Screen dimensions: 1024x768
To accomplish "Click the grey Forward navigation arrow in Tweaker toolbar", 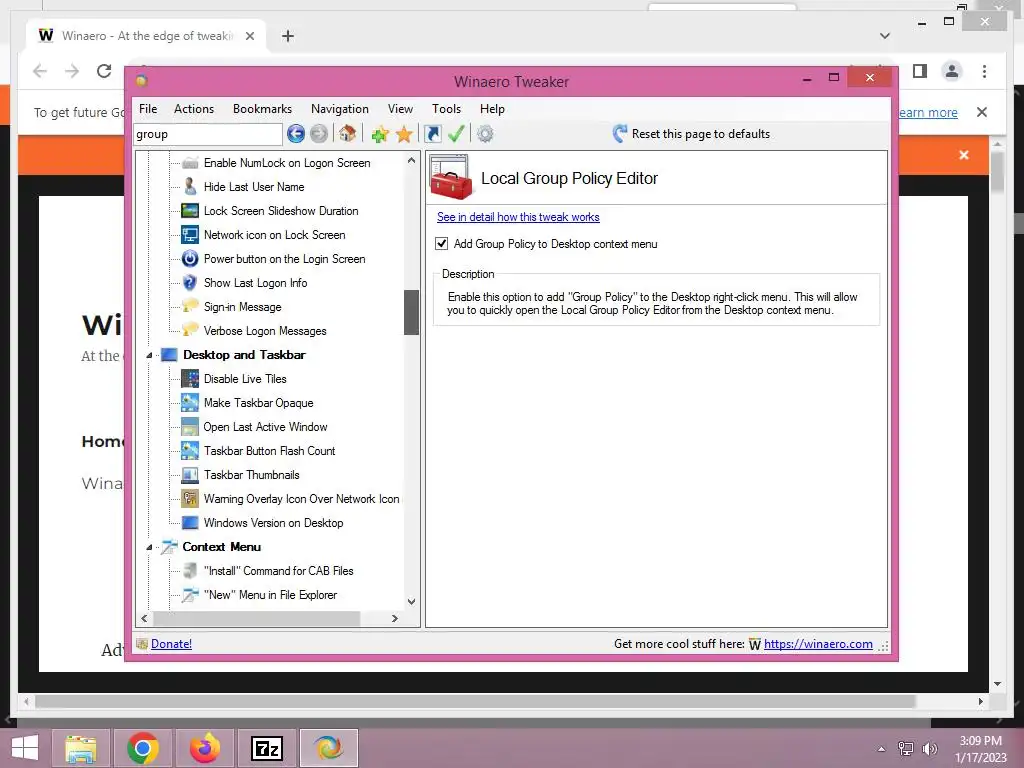I will coord(319,134).
